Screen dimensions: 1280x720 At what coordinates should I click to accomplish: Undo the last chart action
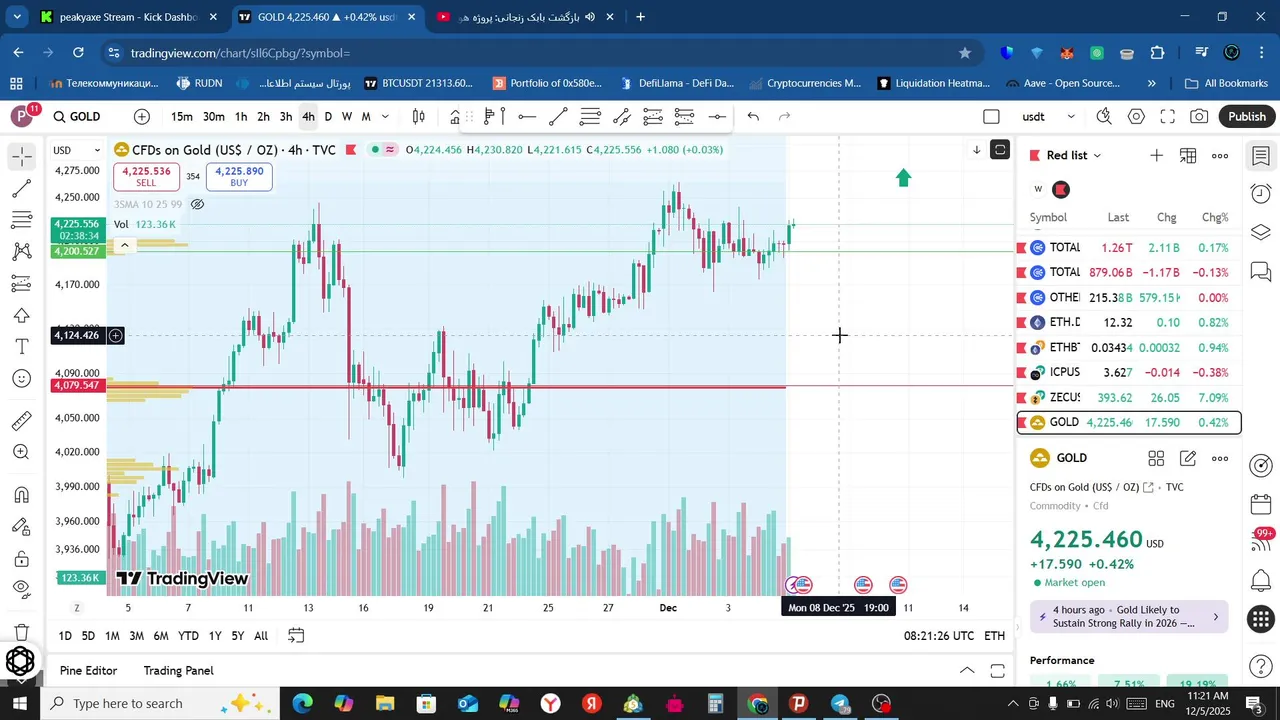point(753,117)
